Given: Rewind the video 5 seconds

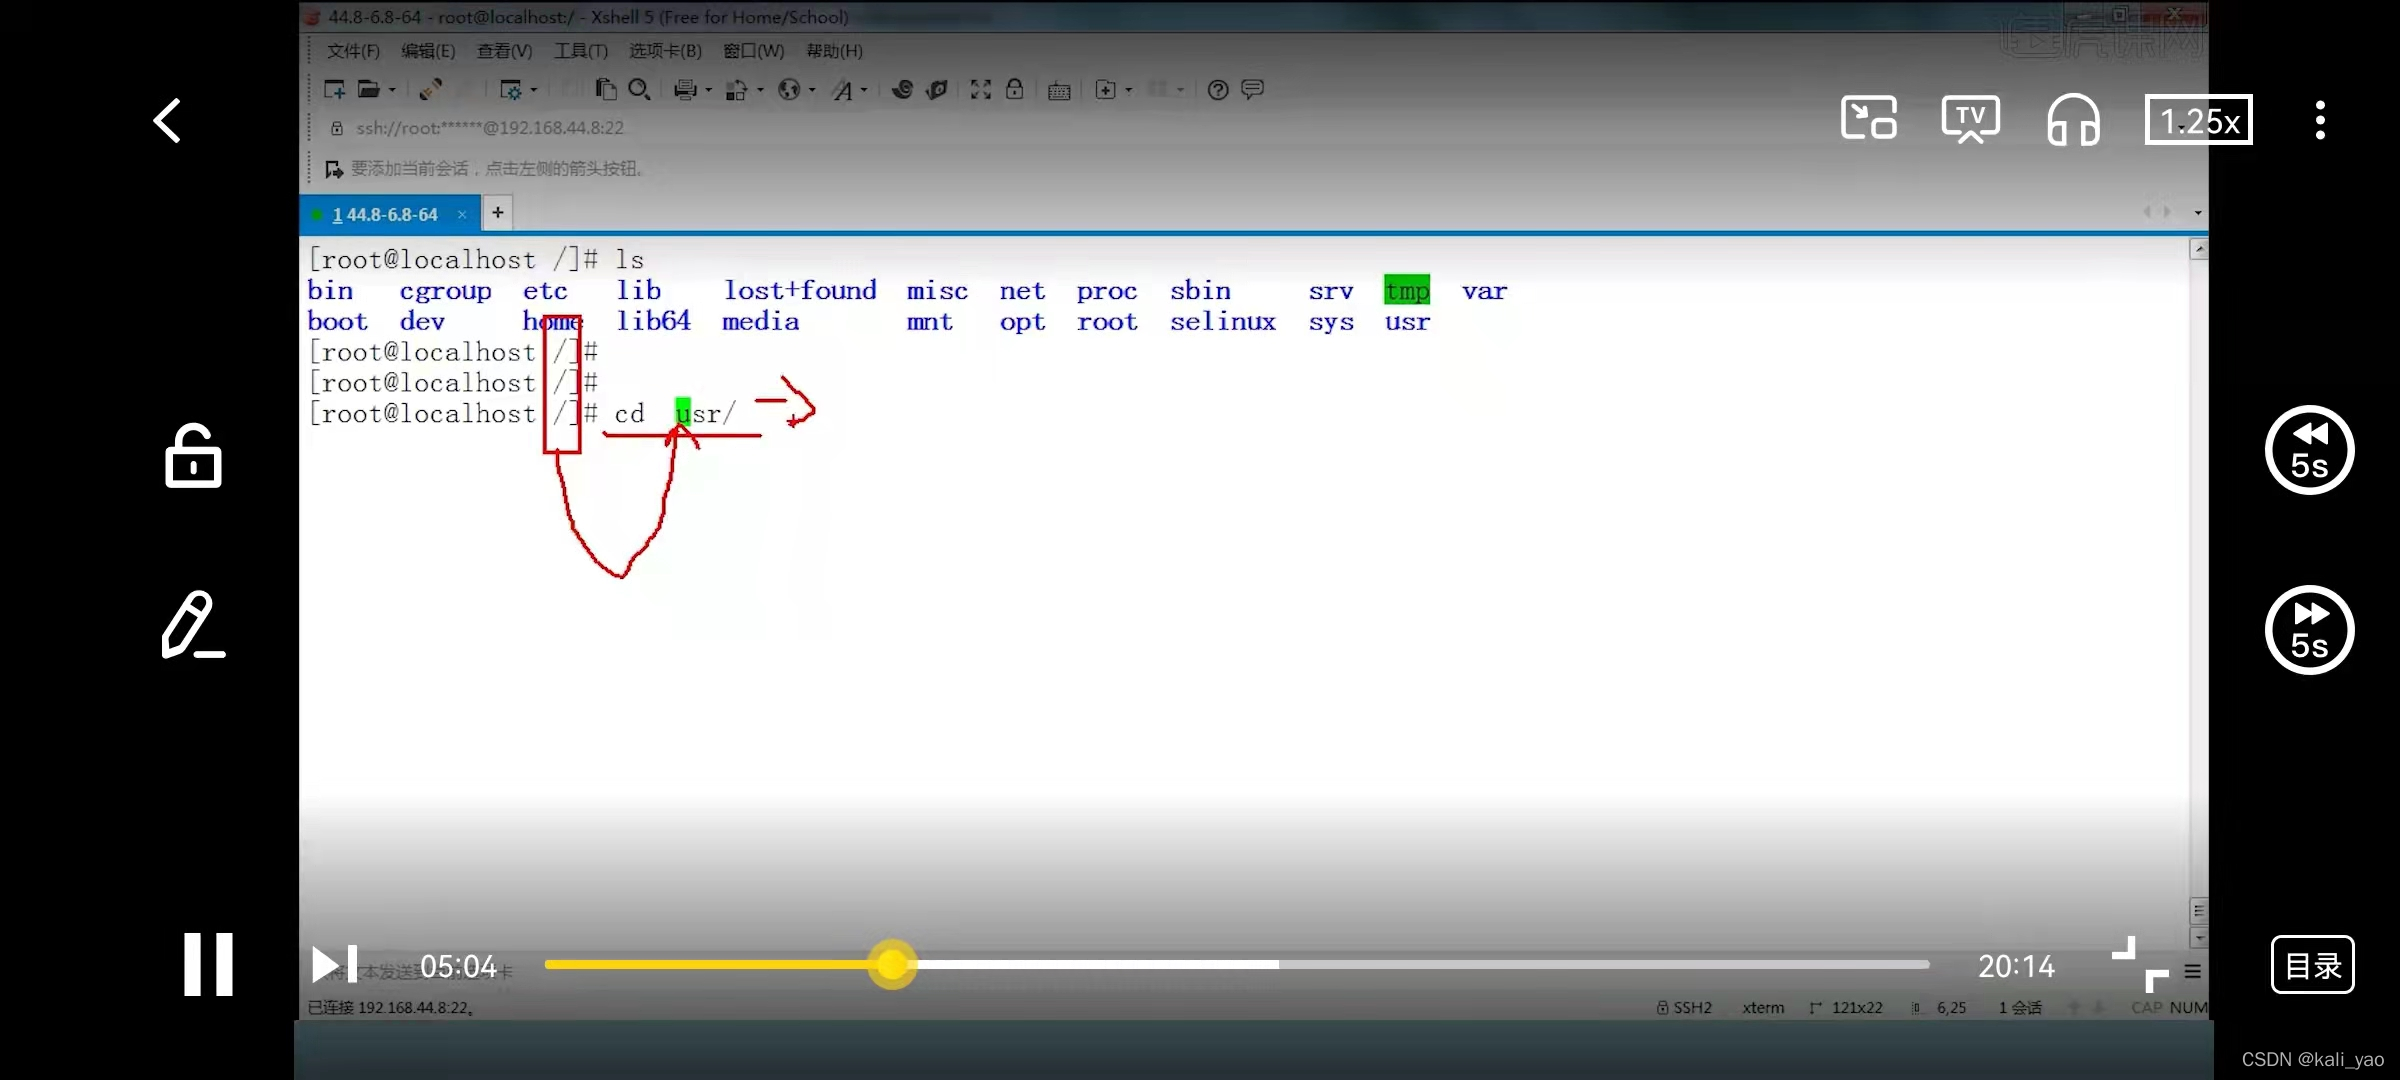Looking at the screenshot, I should tap(2309, 450).
